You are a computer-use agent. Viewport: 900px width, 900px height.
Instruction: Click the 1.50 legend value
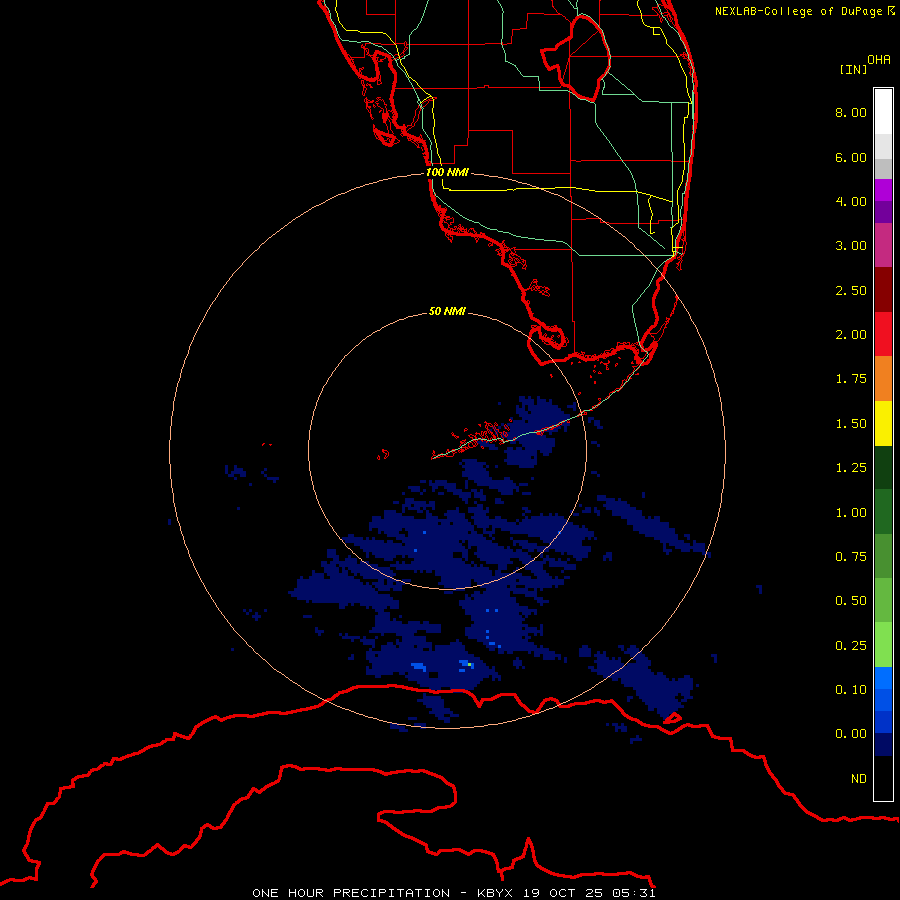pyautogui.click(x=851, y=424)
